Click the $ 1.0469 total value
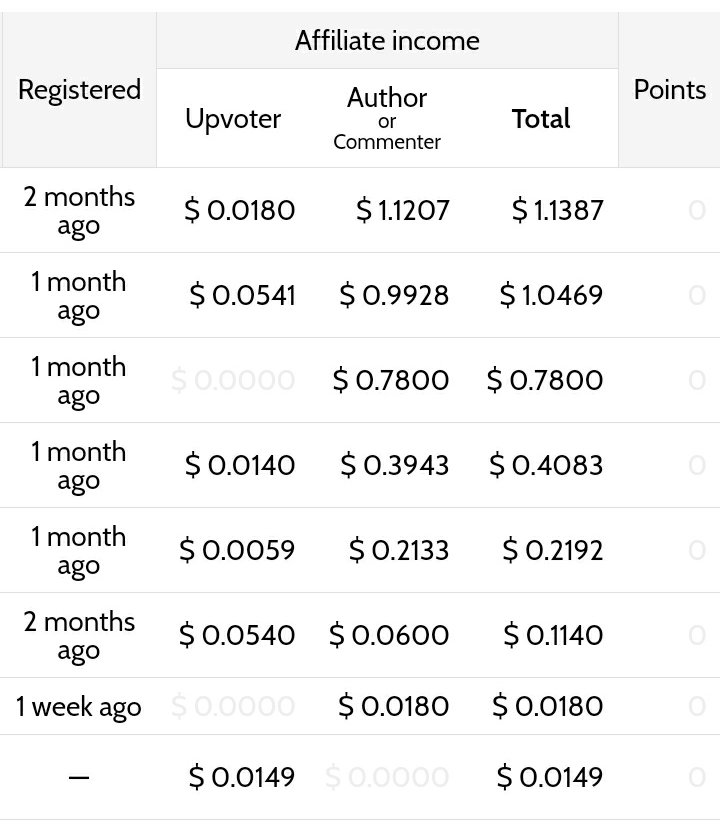720x832 pixels. [x=551, y=295]
